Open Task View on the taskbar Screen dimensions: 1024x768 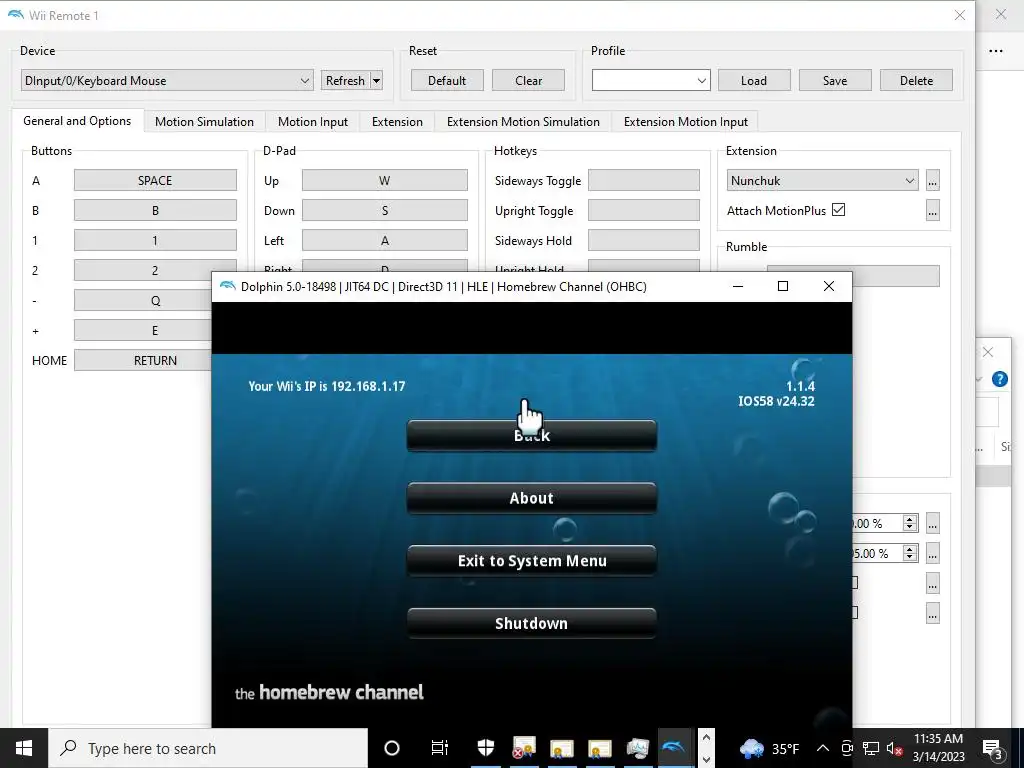(x=440, y=748)
